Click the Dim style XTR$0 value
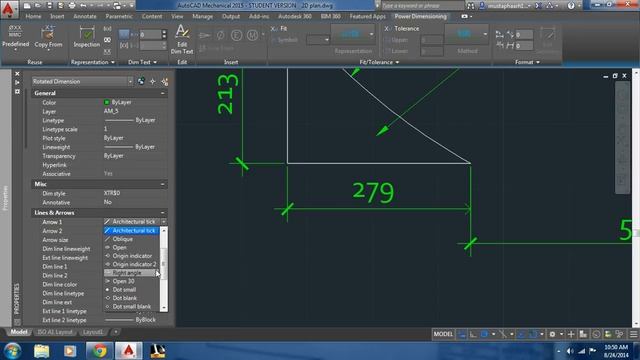The height and width of the screenshot is (360, 640). 112,193
